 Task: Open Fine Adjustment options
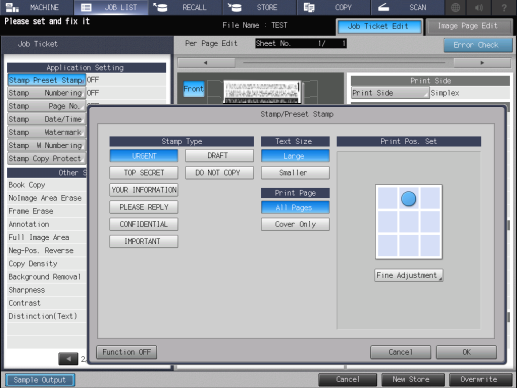[x=409, y=275]
